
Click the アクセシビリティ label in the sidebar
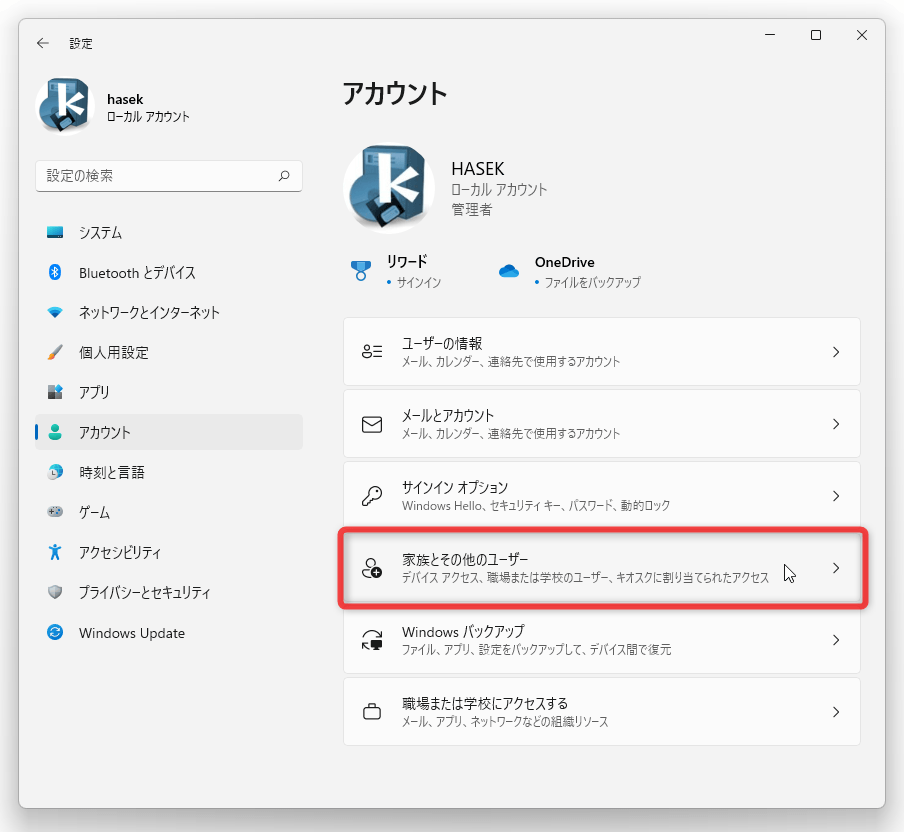120,552
